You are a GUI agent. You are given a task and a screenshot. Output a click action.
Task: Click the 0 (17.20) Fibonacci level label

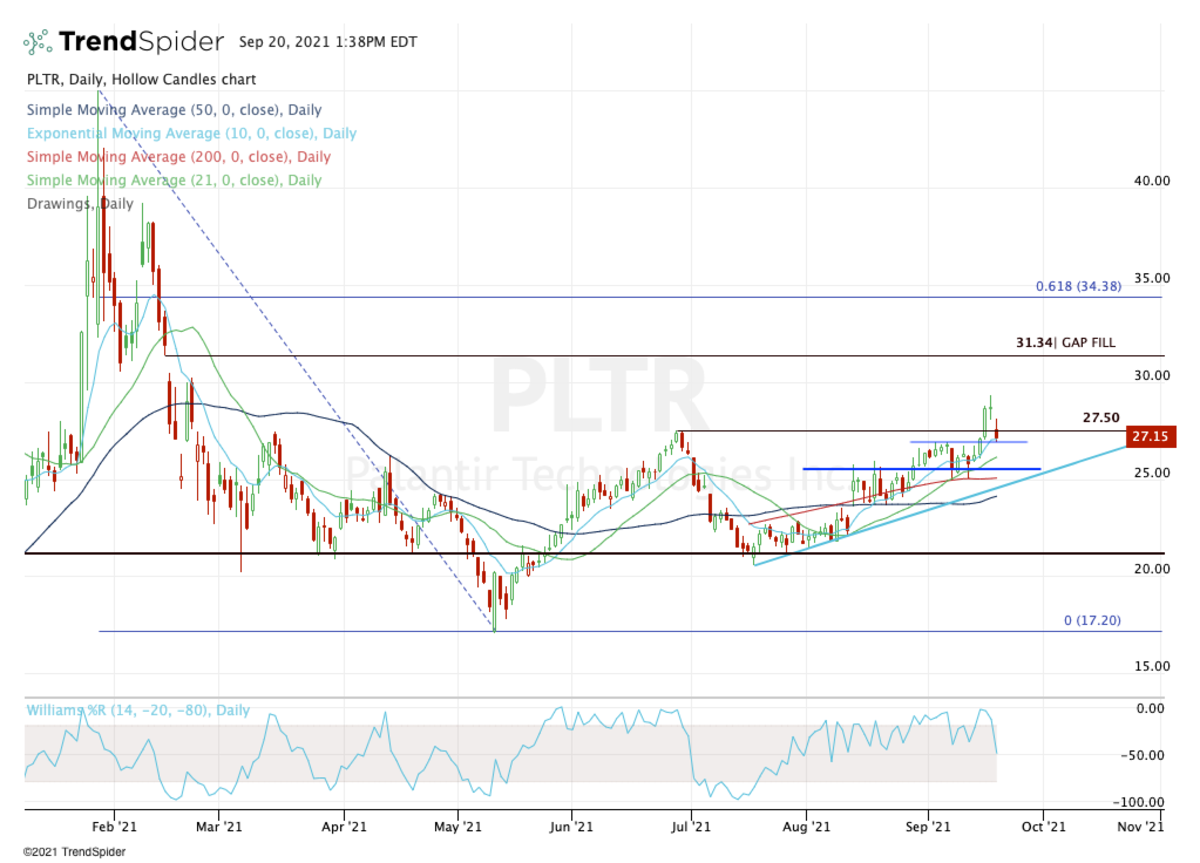1092,620
